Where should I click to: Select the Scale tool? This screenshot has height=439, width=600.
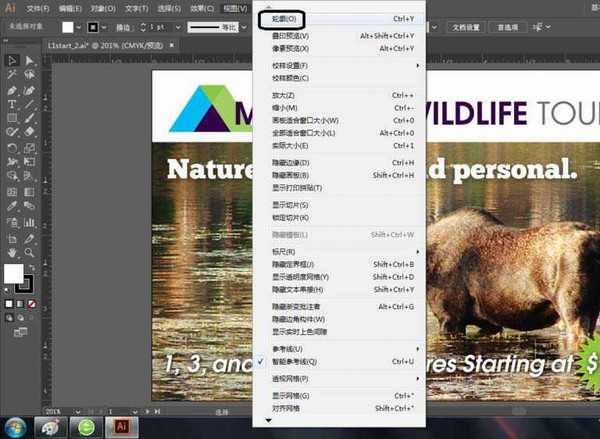point(29,148)
